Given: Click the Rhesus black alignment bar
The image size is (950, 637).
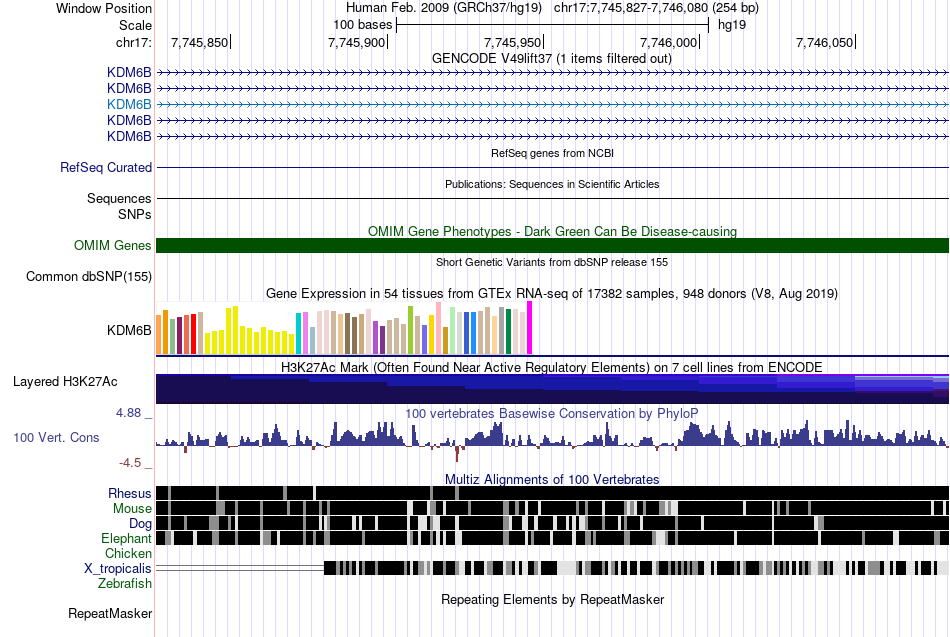Looking at the screenshot, I should (x=552, y=493).
